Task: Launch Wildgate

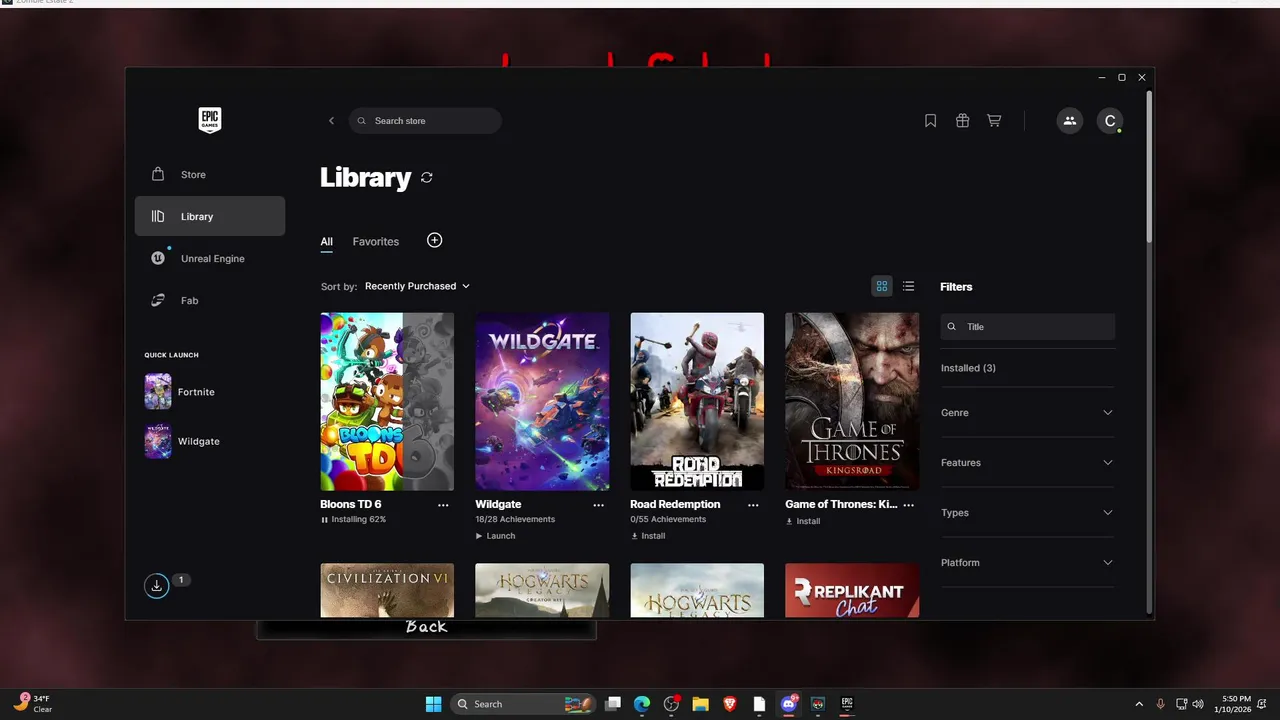Action: tap(495, 536)
